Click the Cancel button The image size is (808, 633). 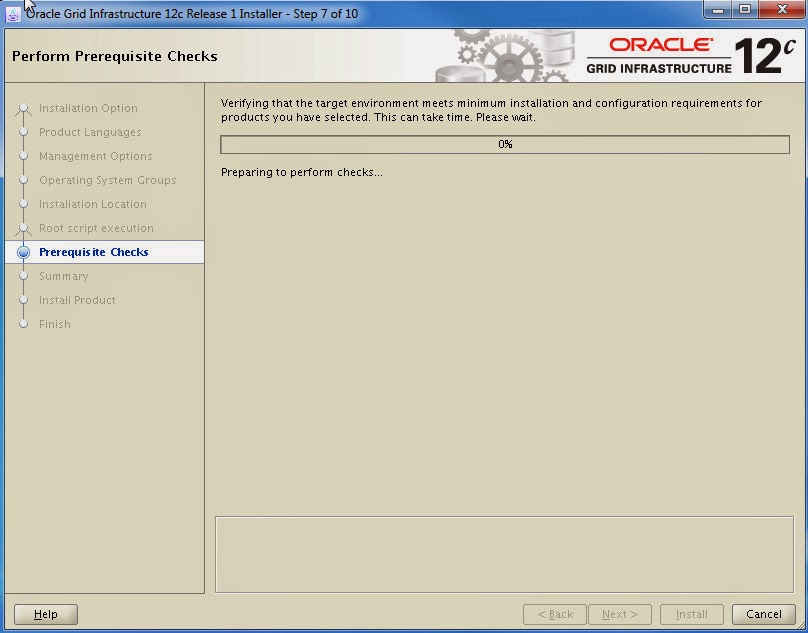click(x=763, y=614)
